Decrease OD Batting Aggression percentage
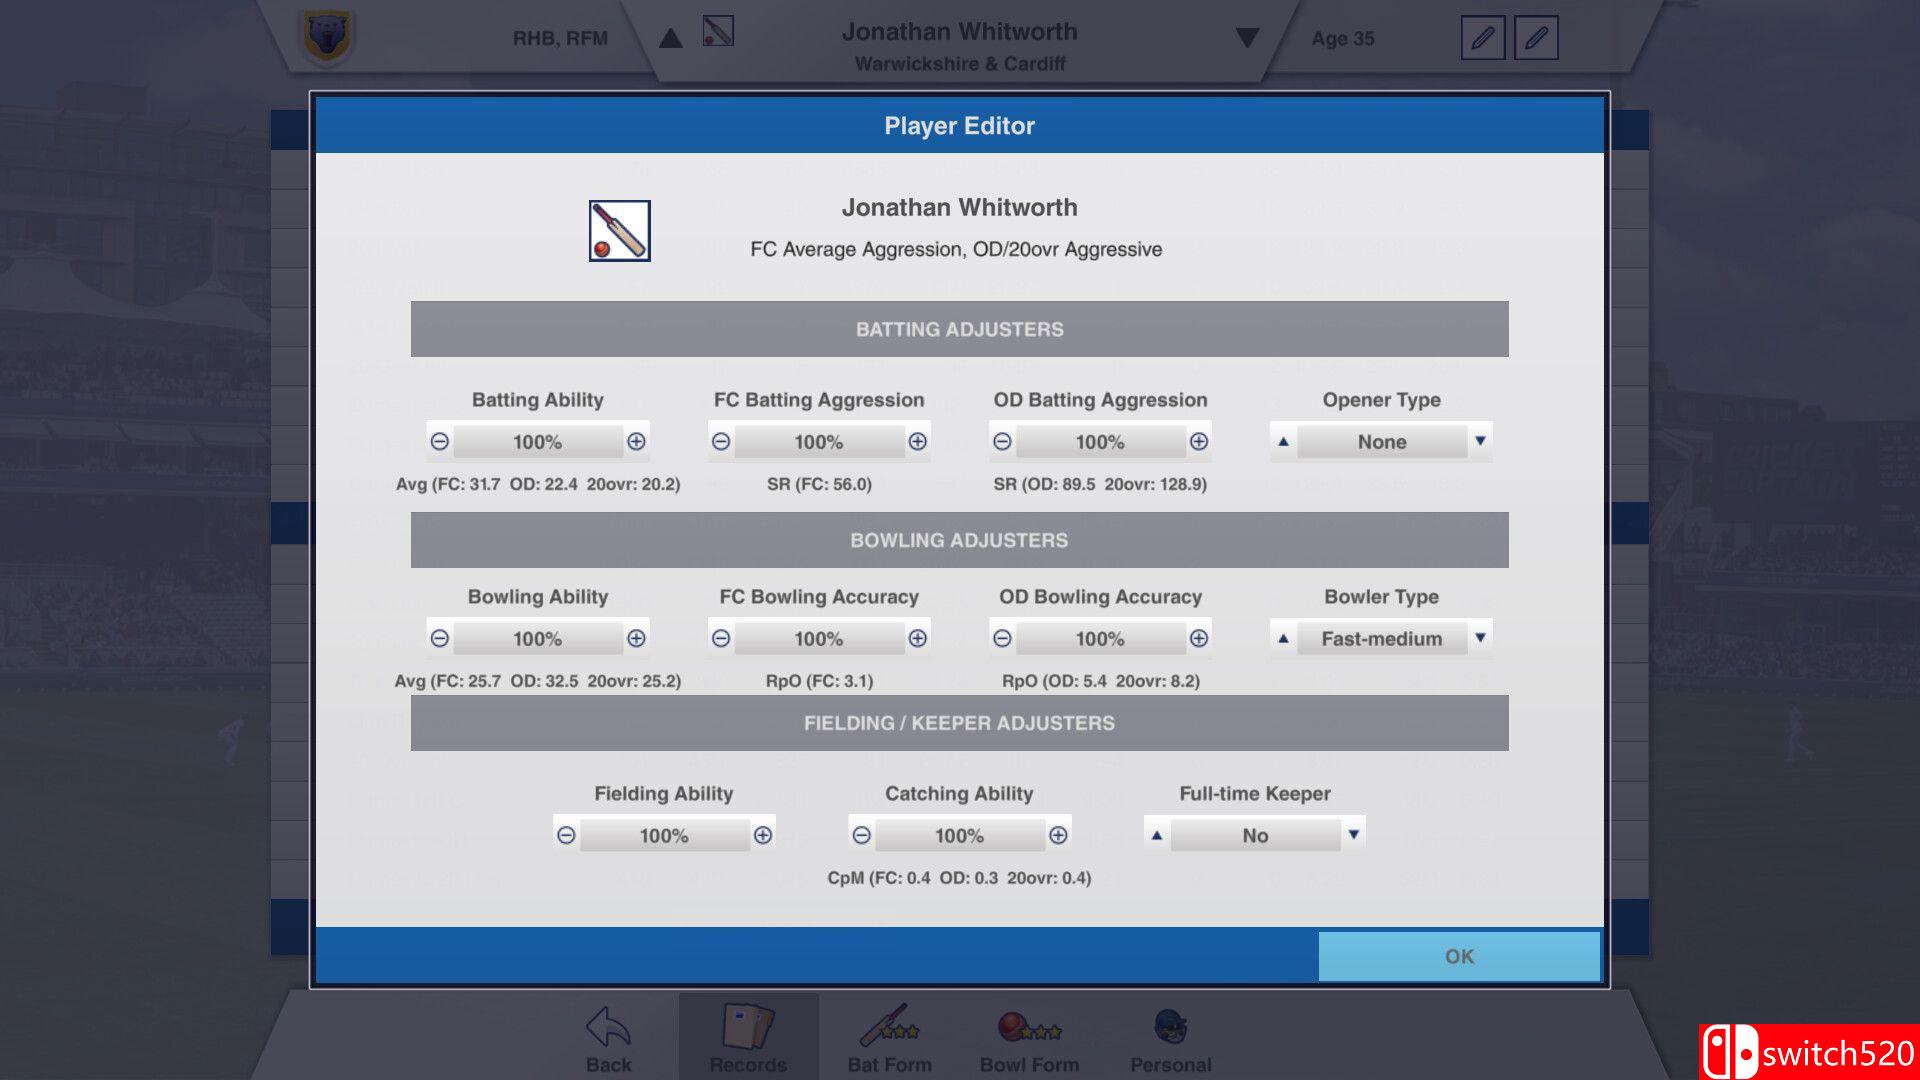Image resolution: width=1920 pixels, height=1080 pixels. pos(1002,441)
